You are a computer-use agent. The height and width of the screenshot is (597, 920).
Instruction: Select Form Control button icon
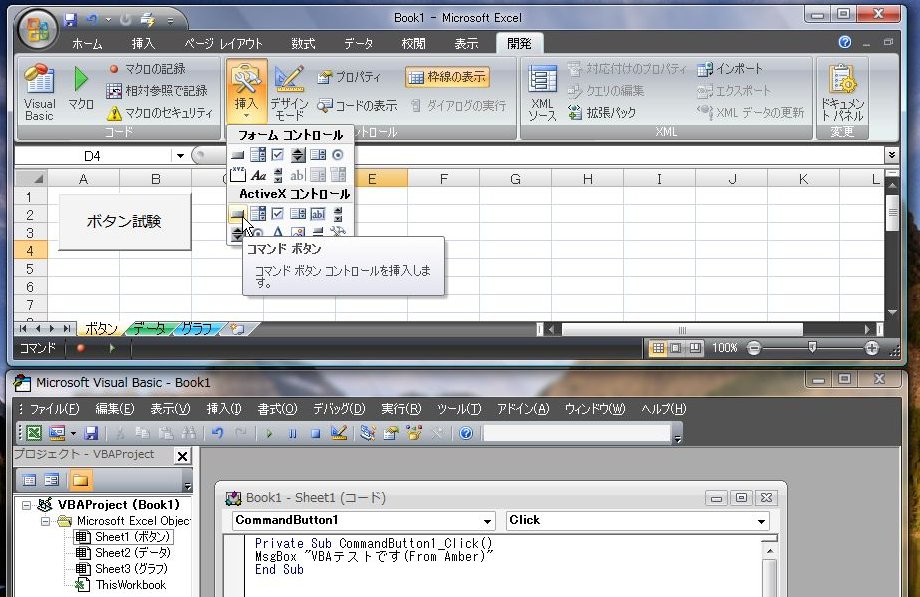(x=238, y=155)
